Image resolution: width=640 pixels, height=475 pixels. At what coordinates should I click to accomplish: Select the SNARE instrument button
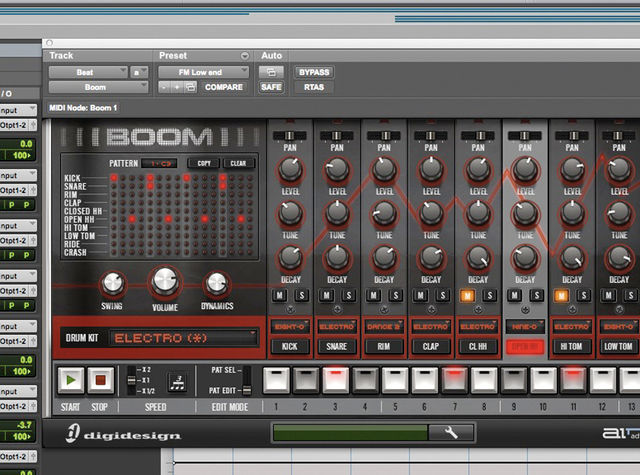(337, 346)
